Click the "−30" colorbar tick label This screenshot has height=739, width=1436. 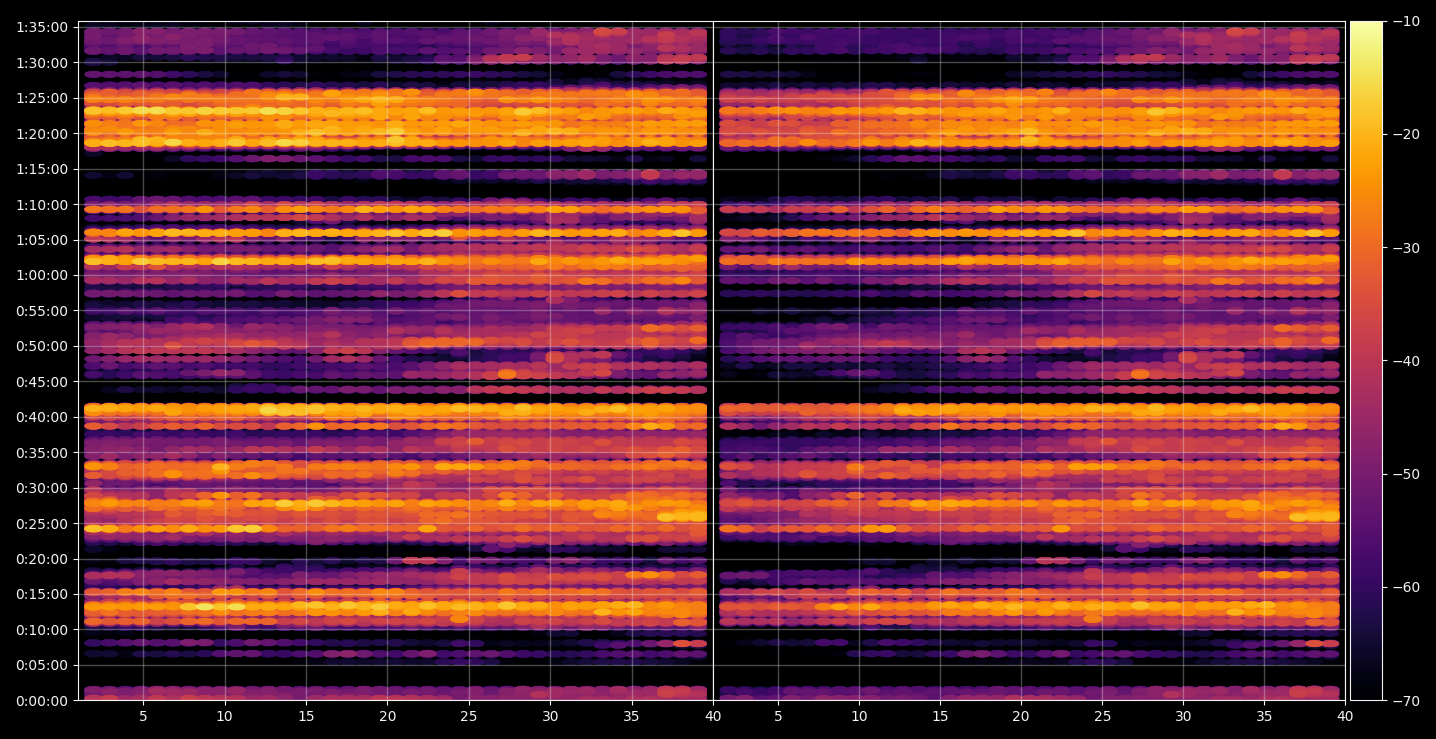[1405, 248]
